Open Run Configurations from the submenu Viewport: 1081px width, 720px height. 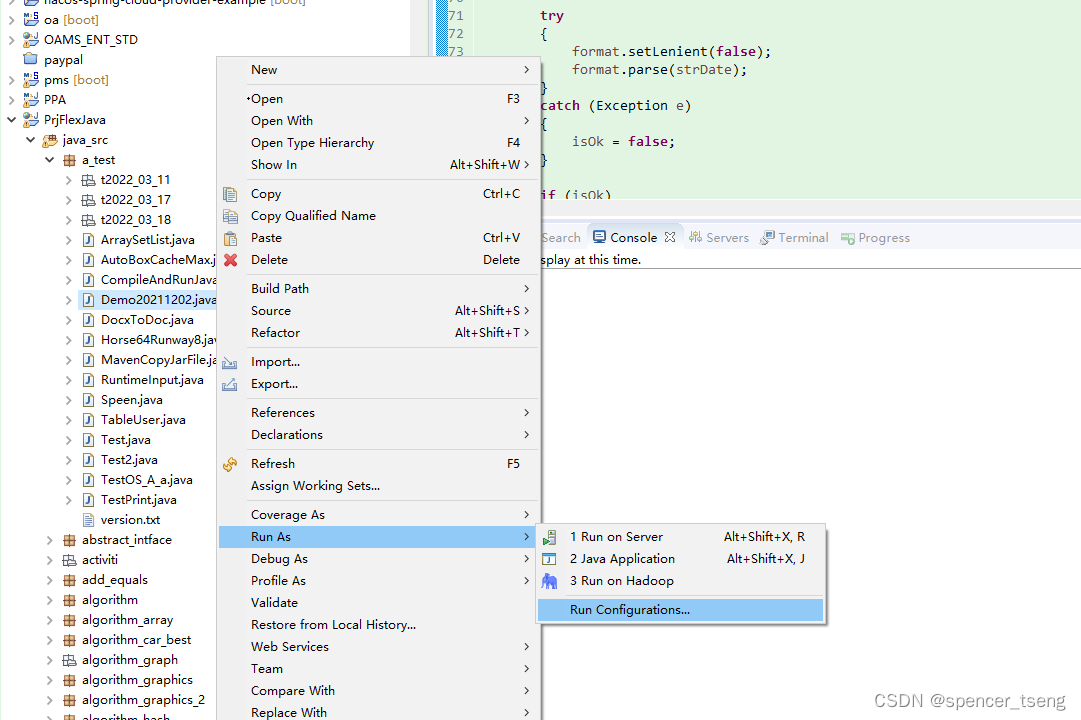(629, 609)
